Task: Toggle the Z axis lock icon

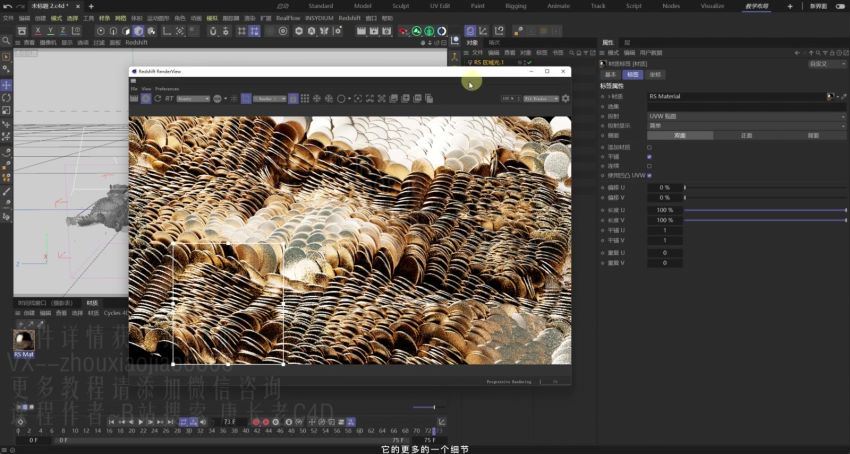Action: (x=63, y=31)
